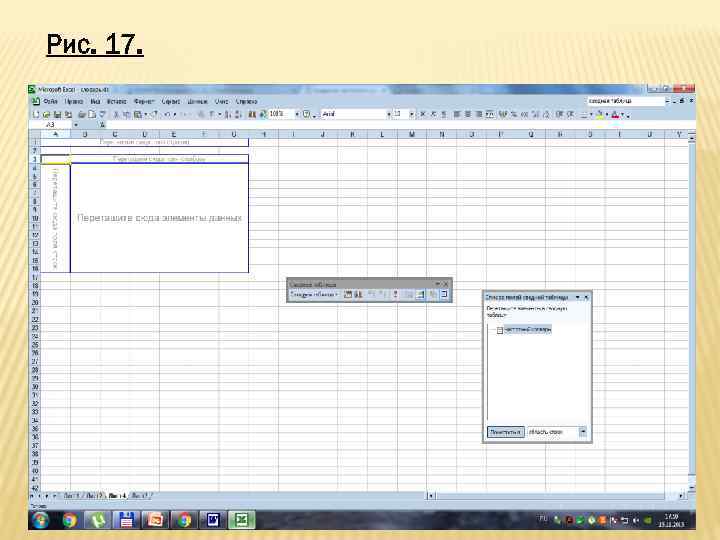Click the red Font Color swatch

[615, 114]
